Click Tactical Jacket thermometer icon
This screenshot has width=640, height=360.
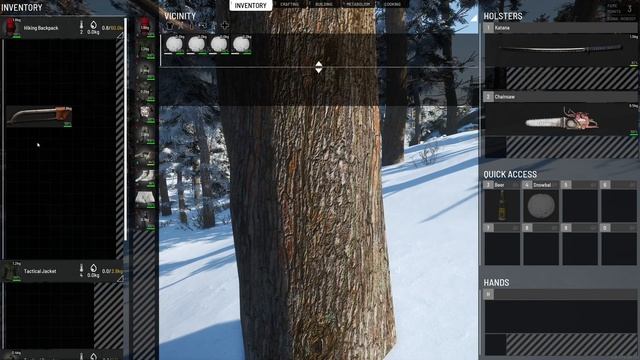81,268
